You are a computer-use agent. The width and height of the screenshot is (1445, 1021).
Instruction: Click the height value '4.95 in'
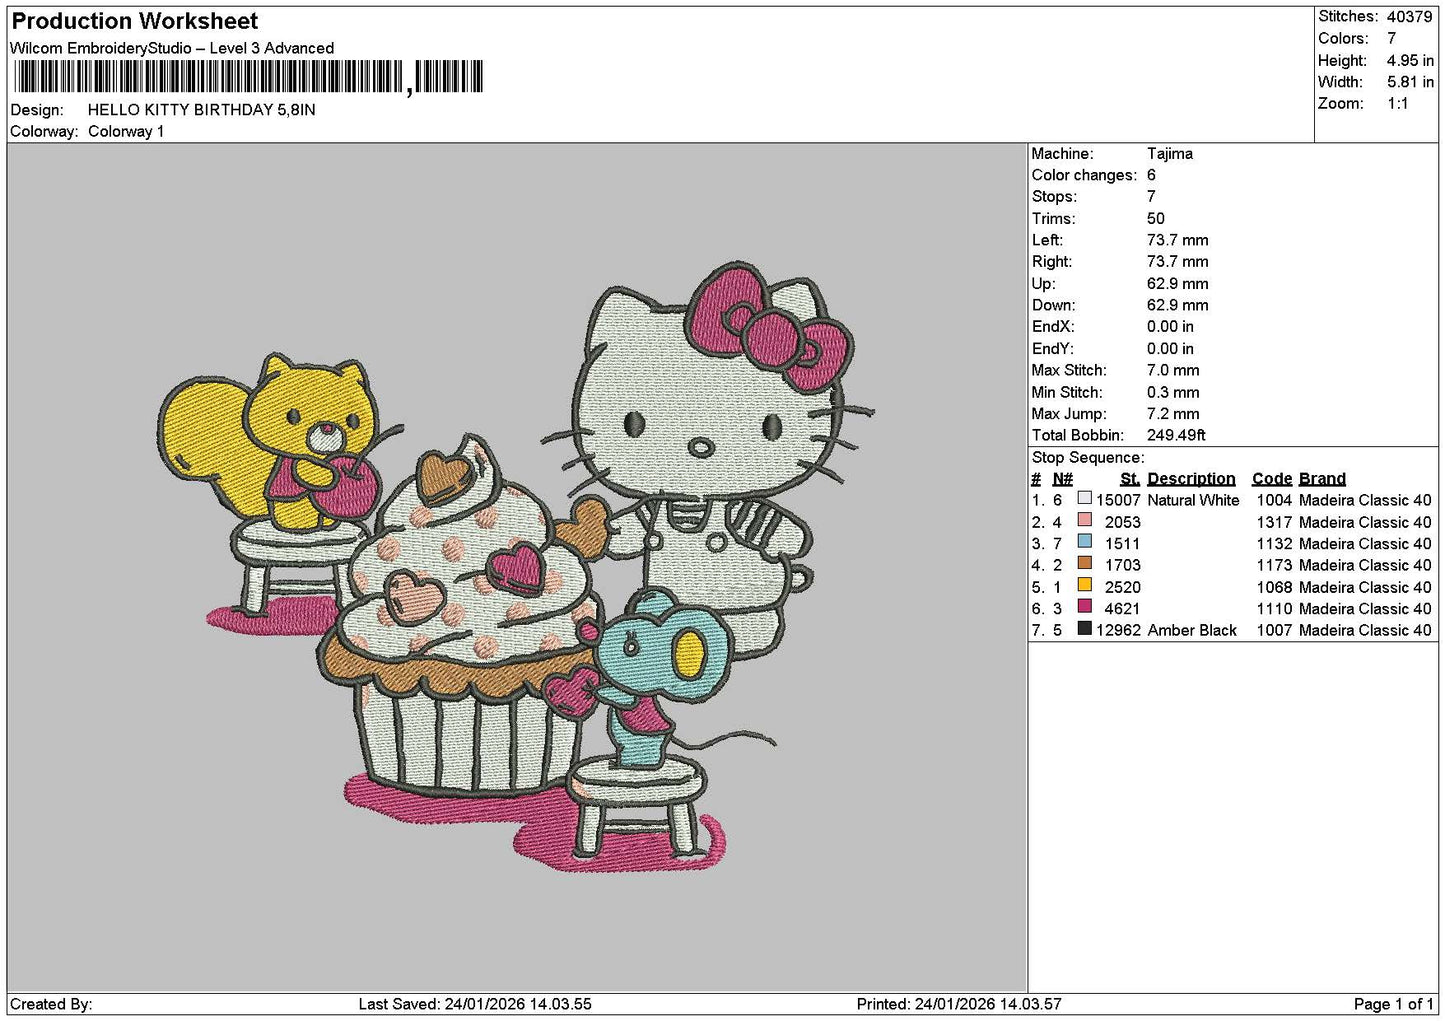pos(1410,60)
